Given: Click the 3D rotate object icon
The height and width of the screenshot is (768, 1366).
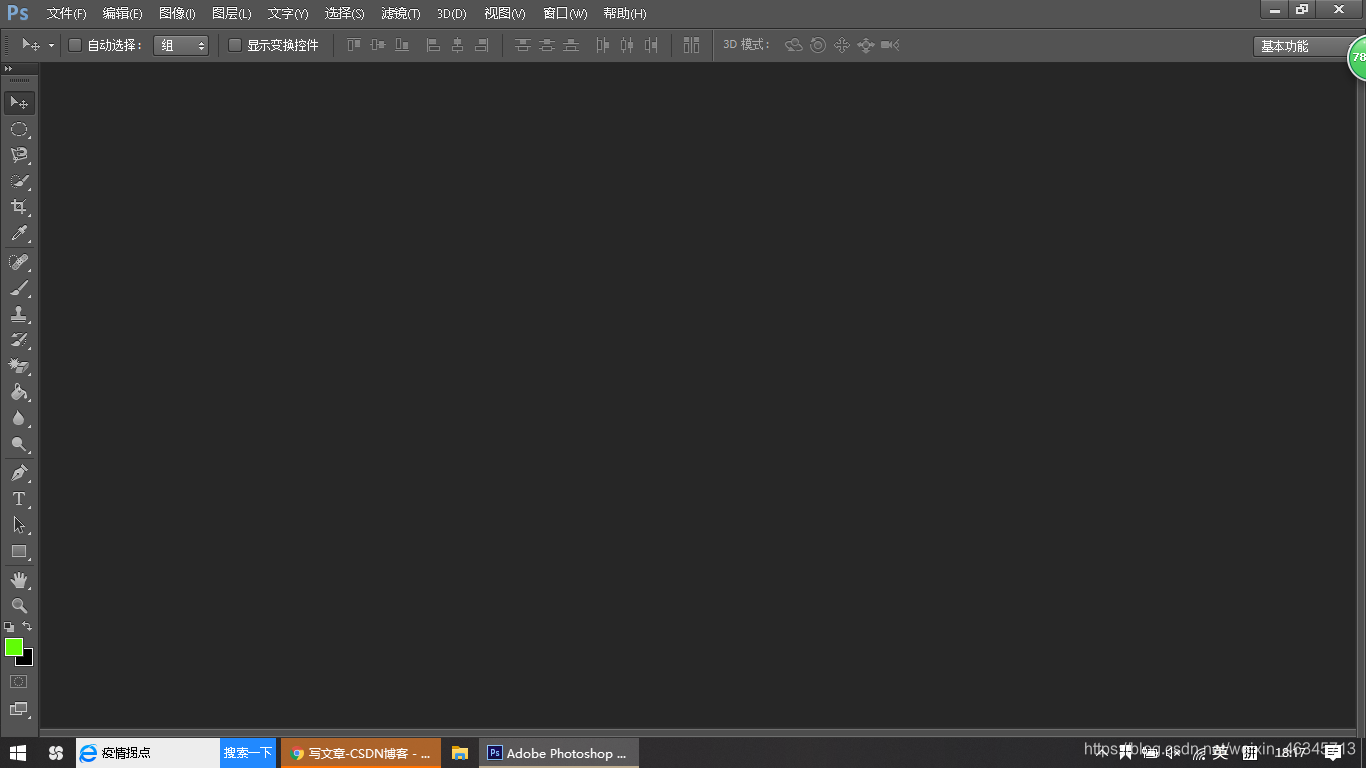Looking at the screenshot, I should pyautogui.click(x=794, y=45).
